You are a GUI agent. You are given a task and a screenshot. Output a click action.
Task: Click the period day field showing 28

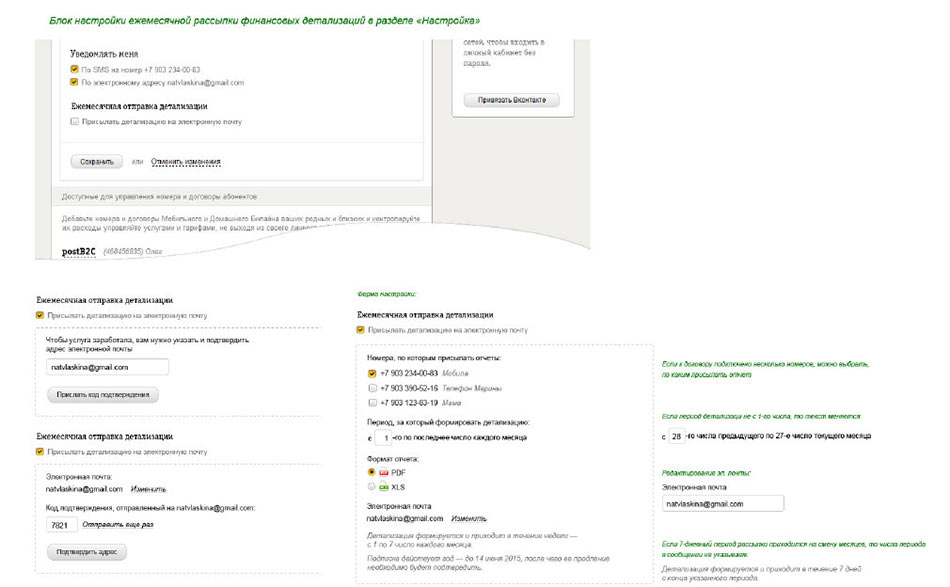pos(676,437)
